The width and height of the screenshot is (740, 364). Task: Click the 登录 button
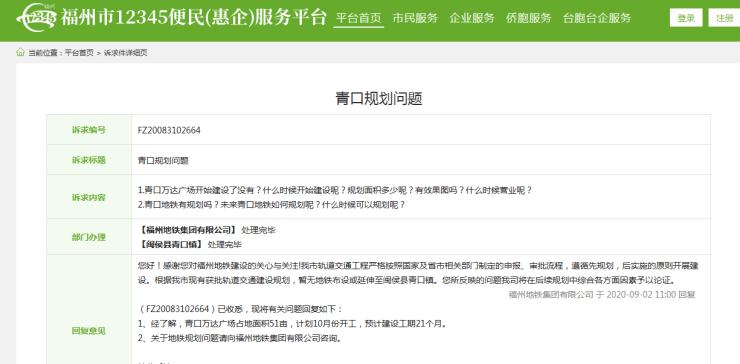pyautogui.click(x=686, y=18)
